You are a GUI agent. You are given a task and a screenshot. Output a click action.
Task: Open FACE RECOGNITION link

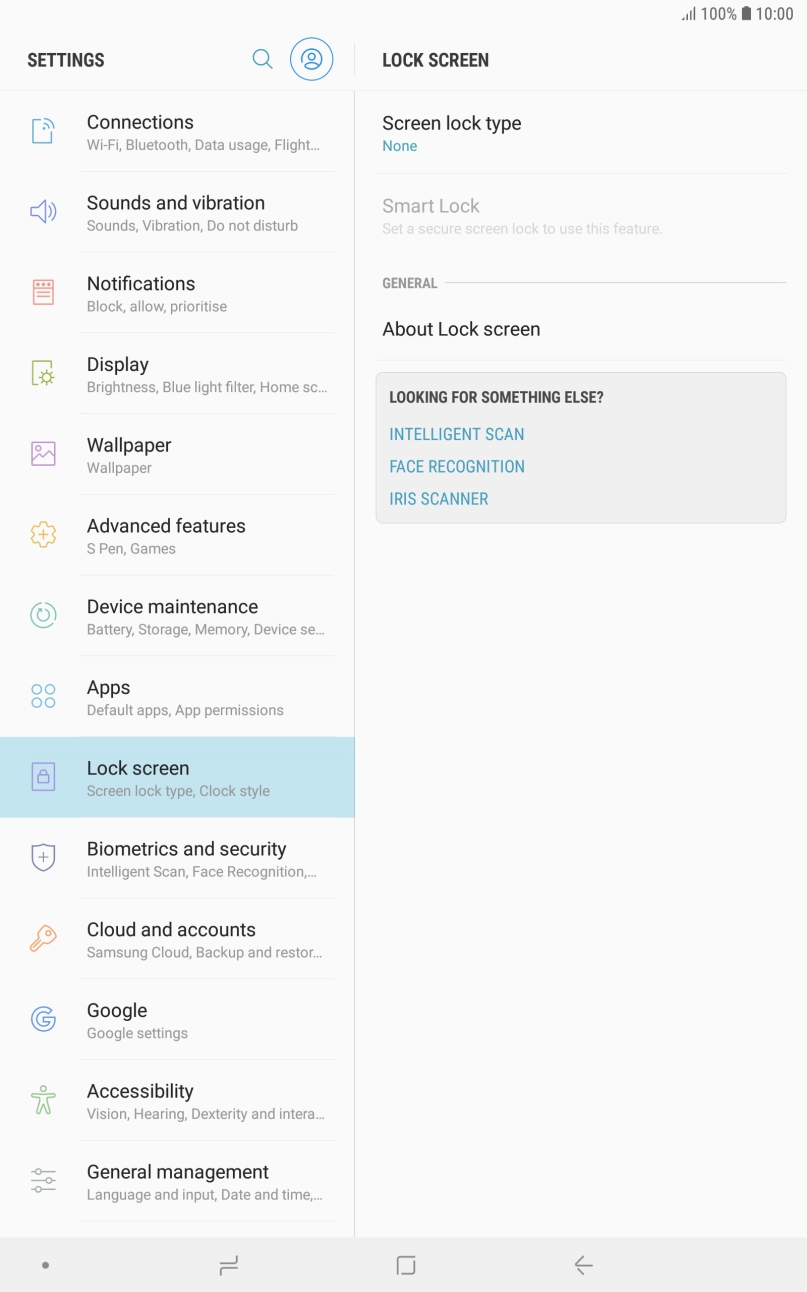point(457,466)
